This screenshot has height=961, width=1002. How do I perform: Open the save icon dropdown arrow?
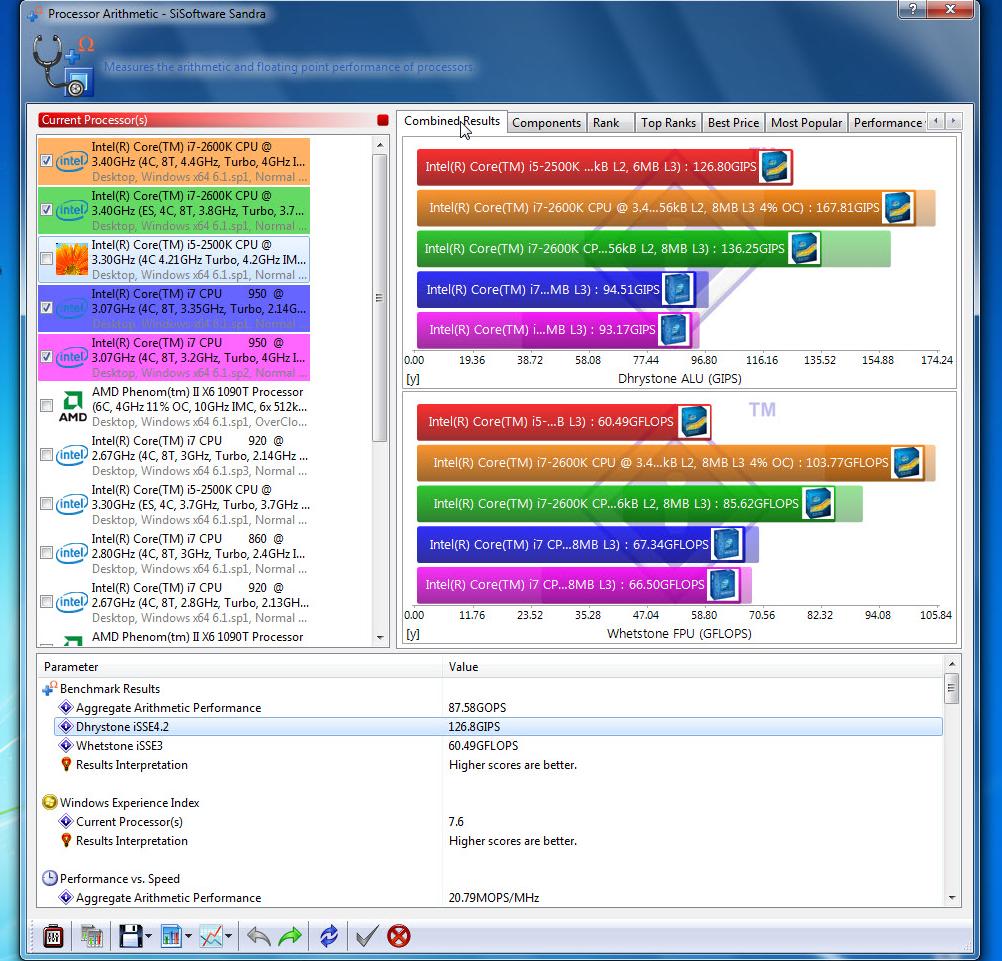148,937
